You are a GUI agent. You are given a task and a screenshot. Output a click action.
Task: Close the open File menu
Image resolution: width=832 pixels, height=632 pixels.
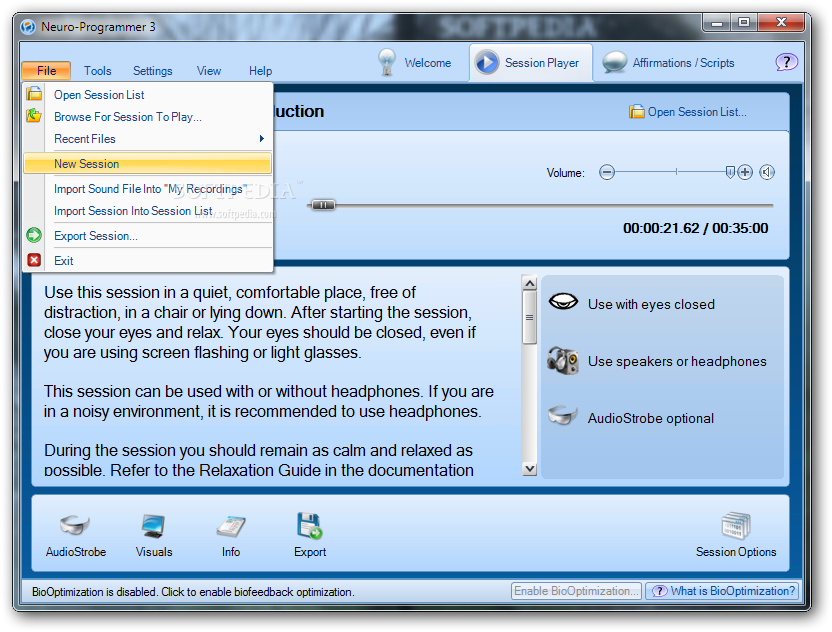[x=47, y=70]
